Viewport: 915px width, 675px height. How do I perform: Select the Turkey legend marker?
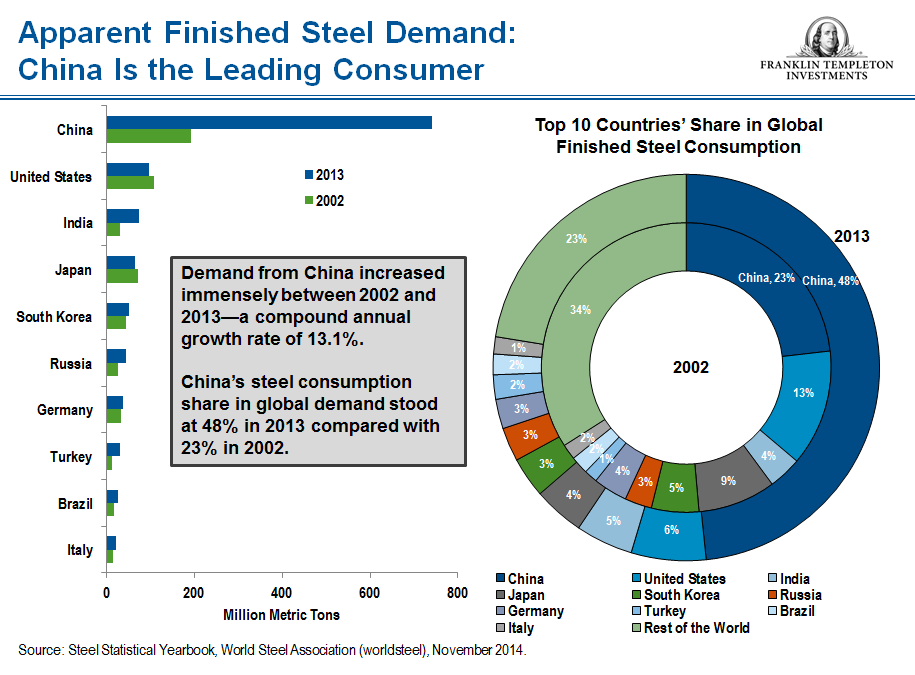point(637,611)
